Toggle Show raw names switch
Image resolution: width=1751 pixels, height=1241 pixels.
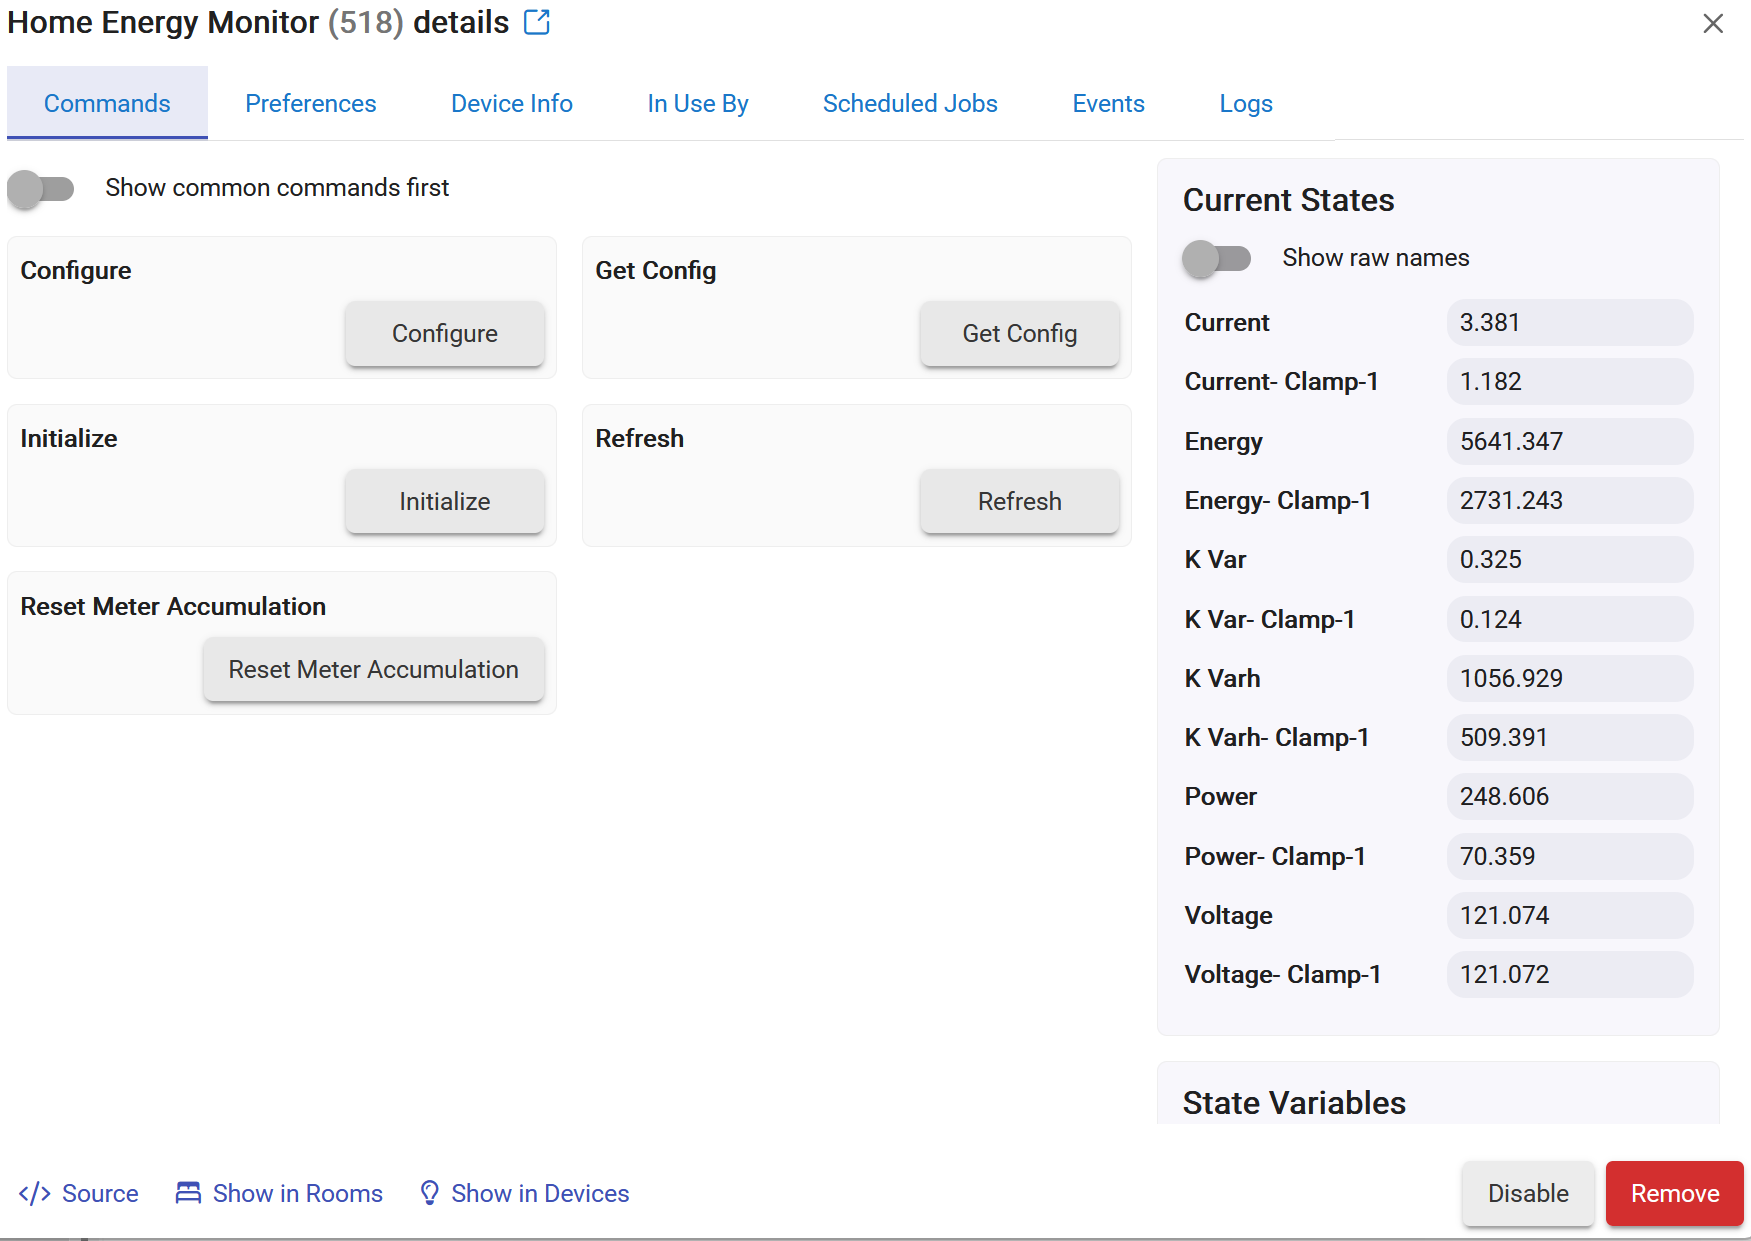pyautogui.click(x=1217, y=258)
